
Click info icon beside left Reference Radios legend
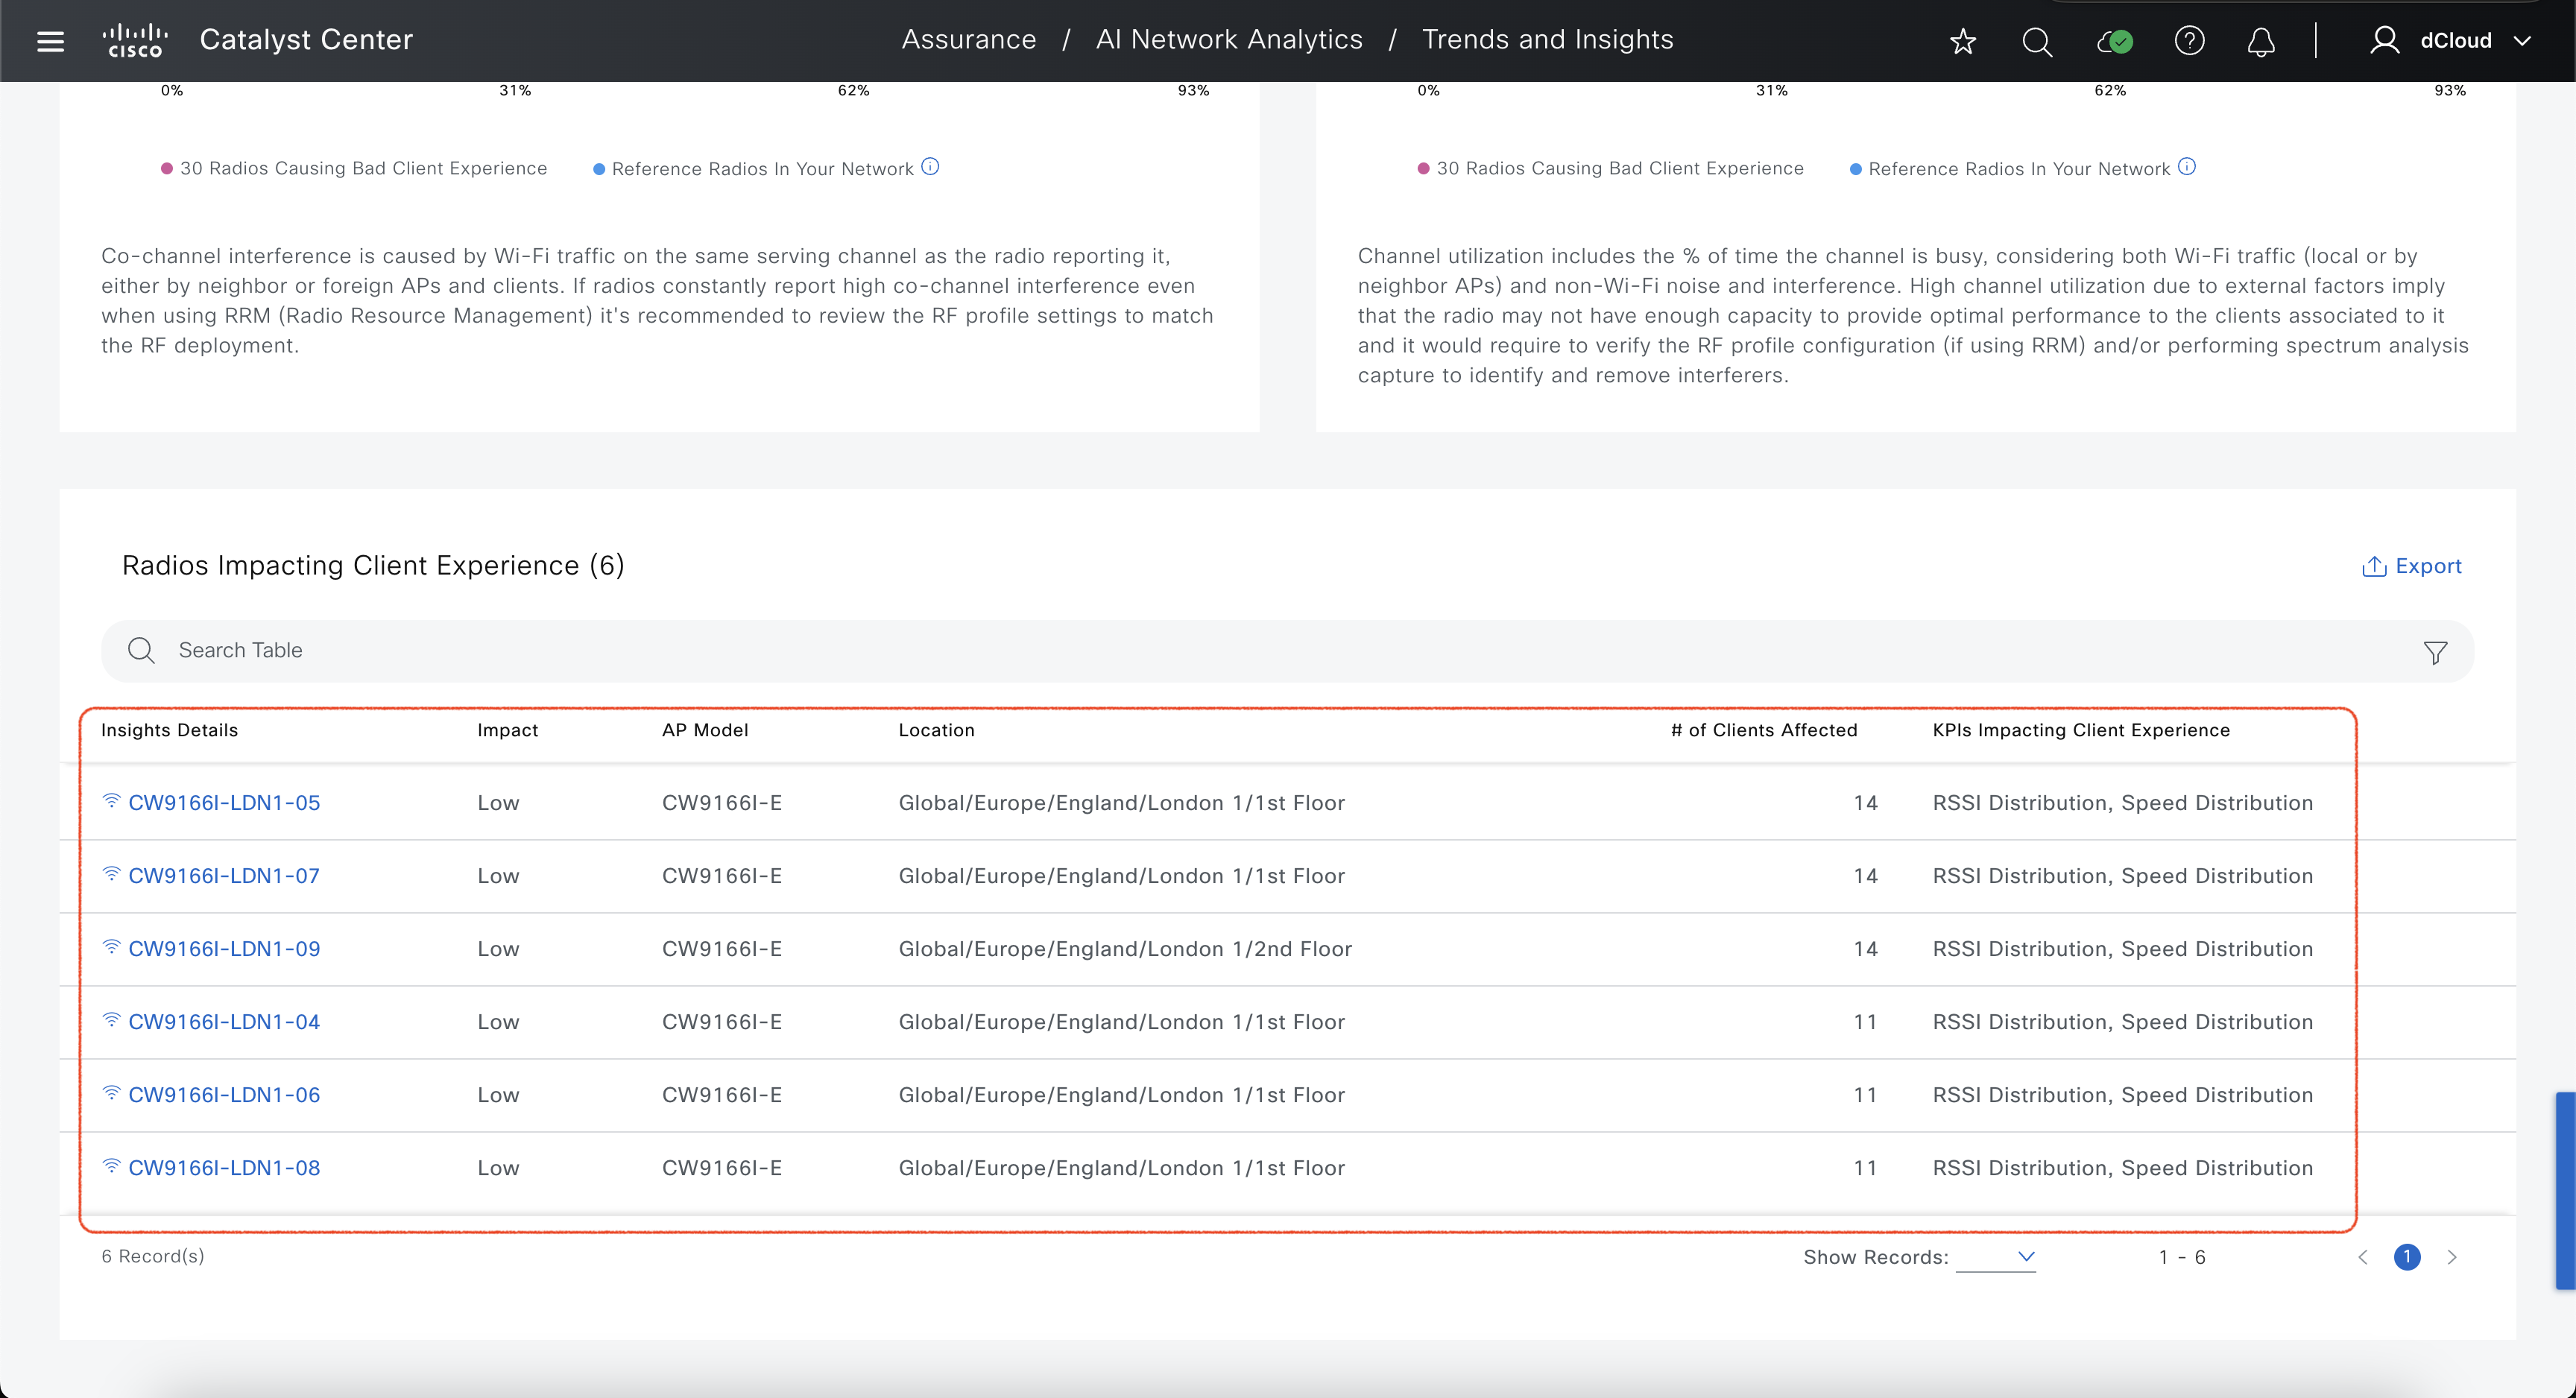(x=930, y=166)
